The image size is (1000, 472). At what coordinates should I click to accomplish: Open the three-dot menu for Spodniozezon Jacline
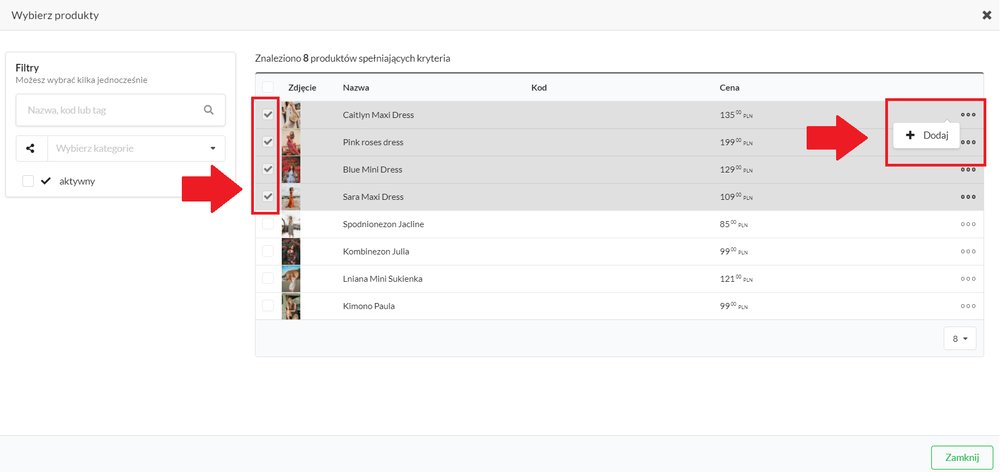coord(967,225)
